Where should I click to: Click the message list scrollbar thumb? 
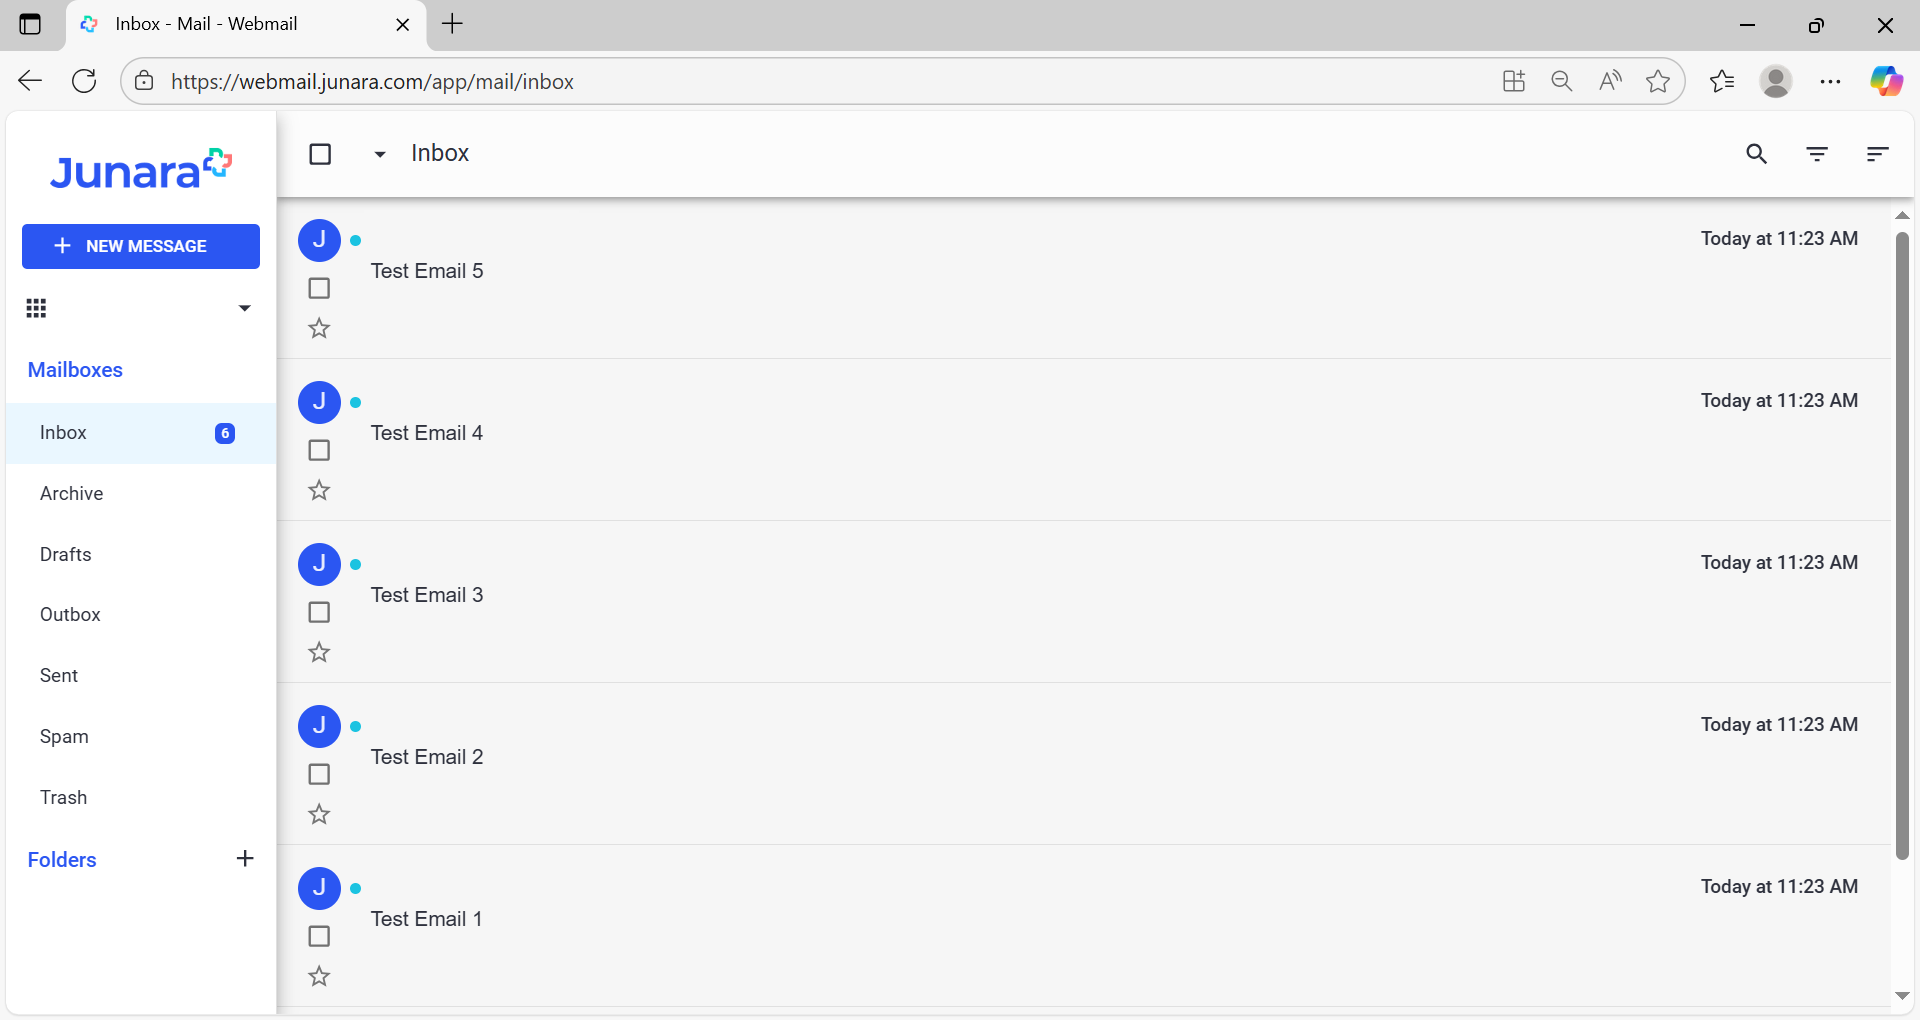click(x=1902, y=545)
